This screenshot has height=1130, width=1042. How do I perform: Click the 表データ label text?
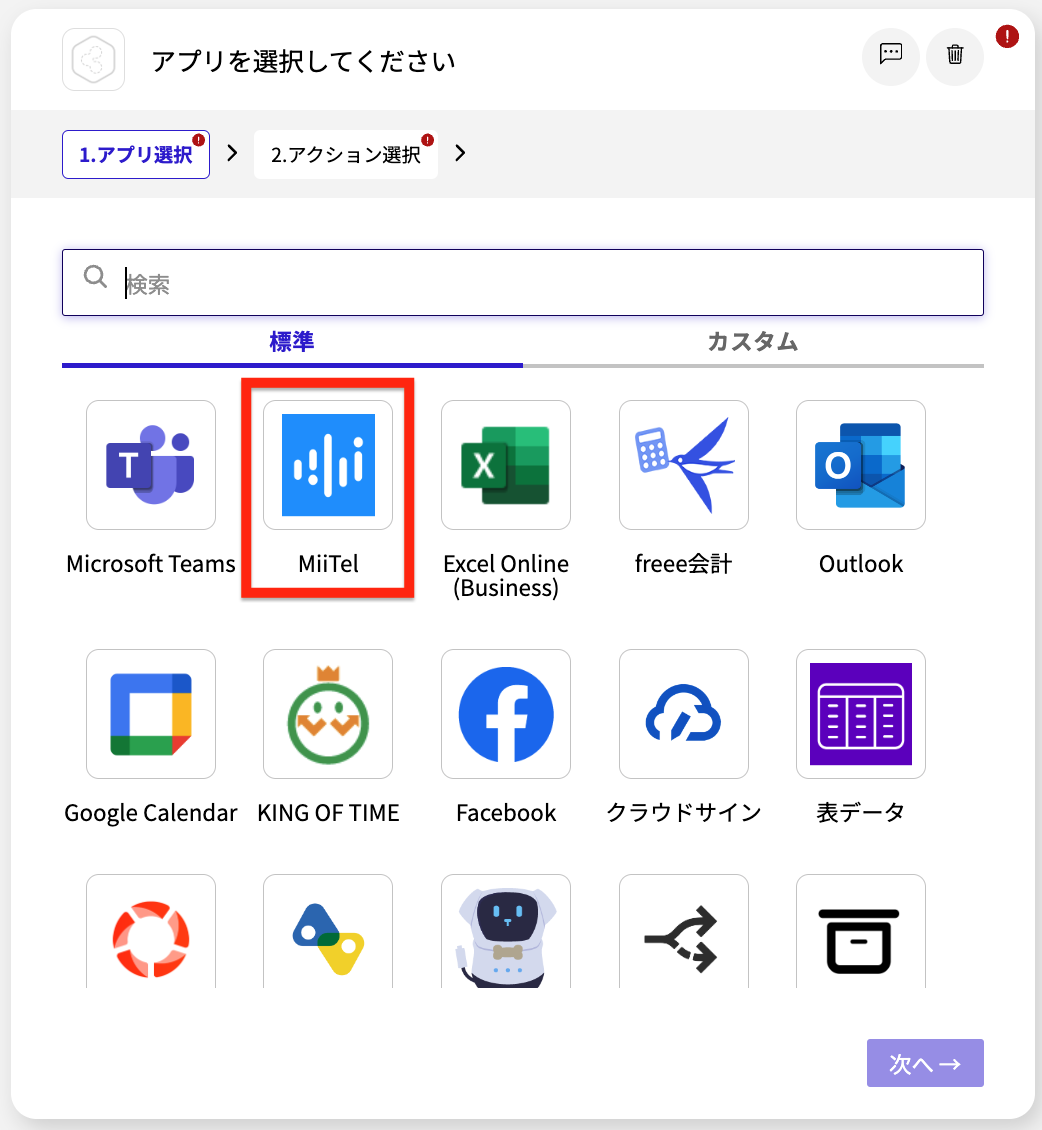tap(861, 813)
